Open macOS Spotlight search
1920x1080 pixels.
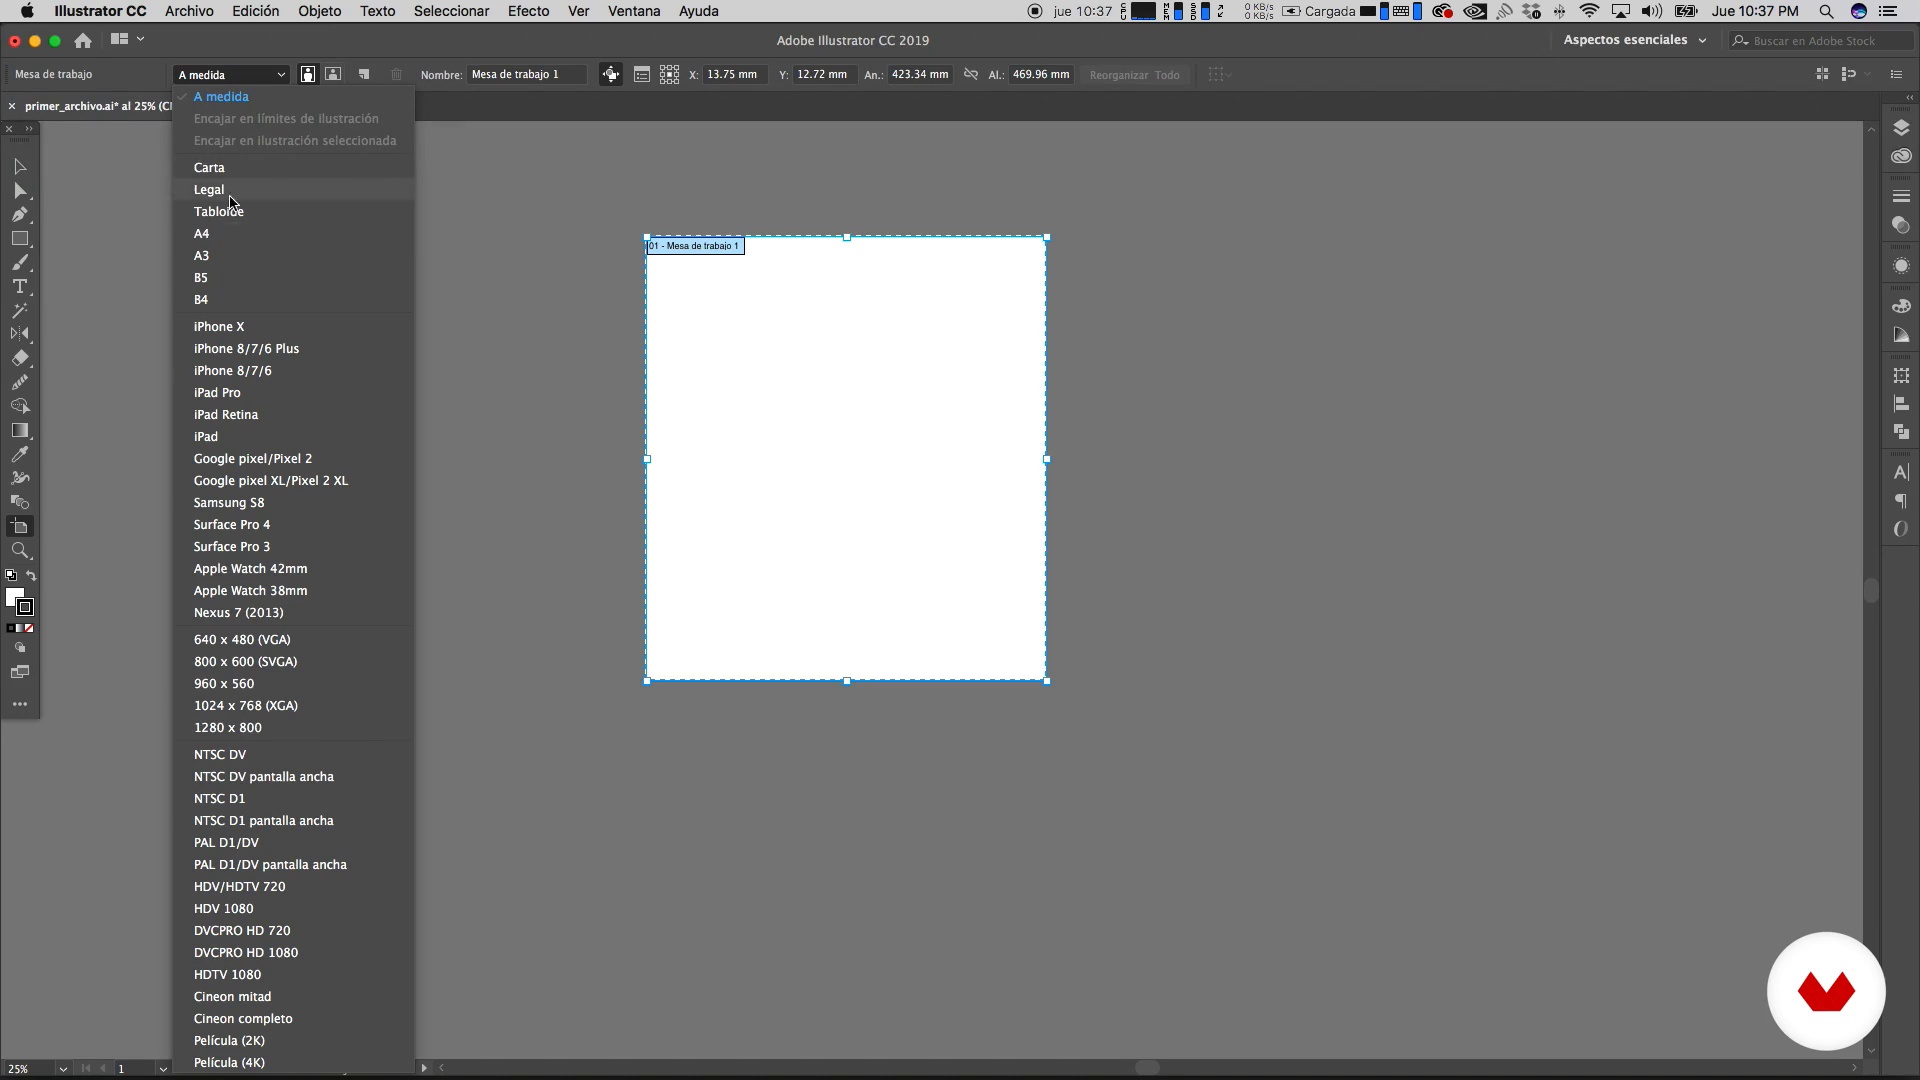tap(1826, 11)
